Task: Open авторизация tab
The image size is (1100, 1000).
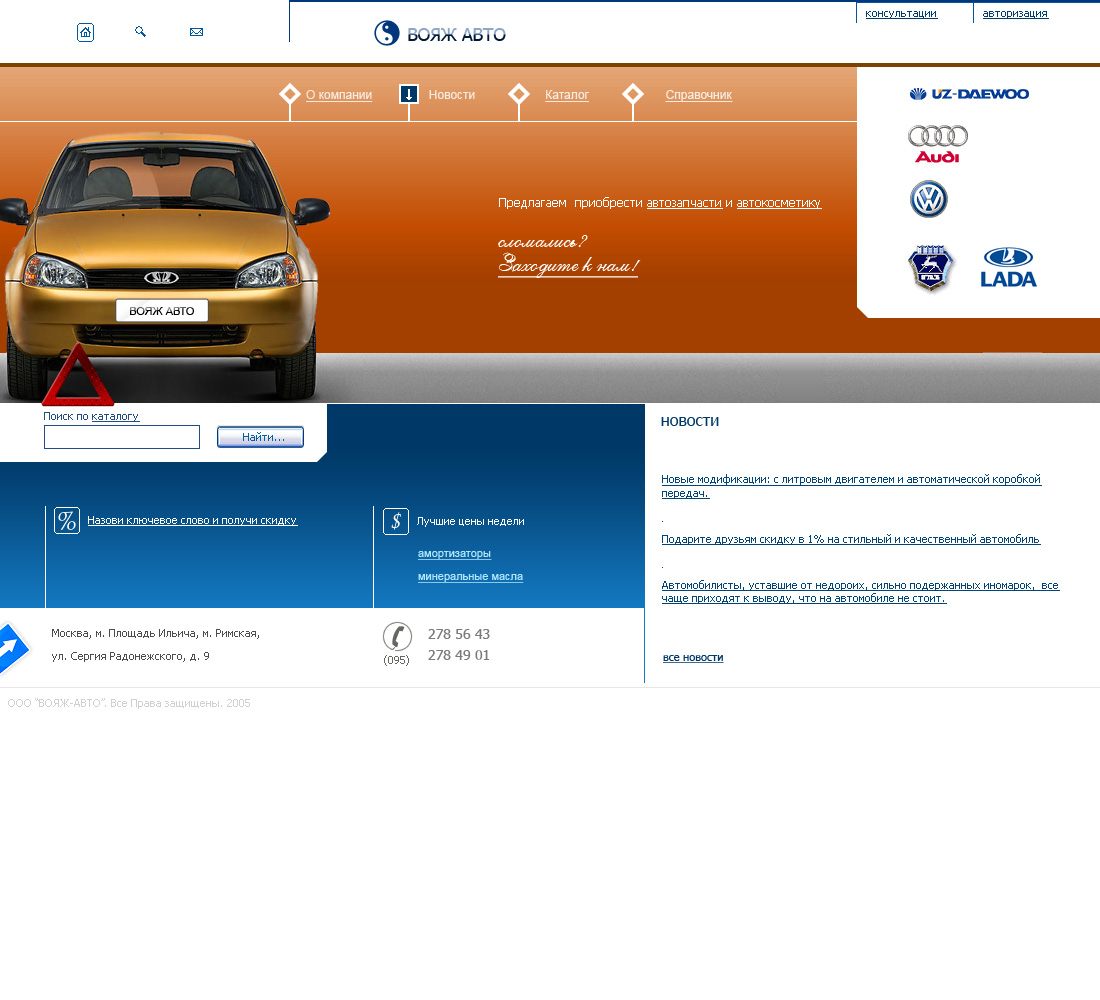Action: (1015, 13)
